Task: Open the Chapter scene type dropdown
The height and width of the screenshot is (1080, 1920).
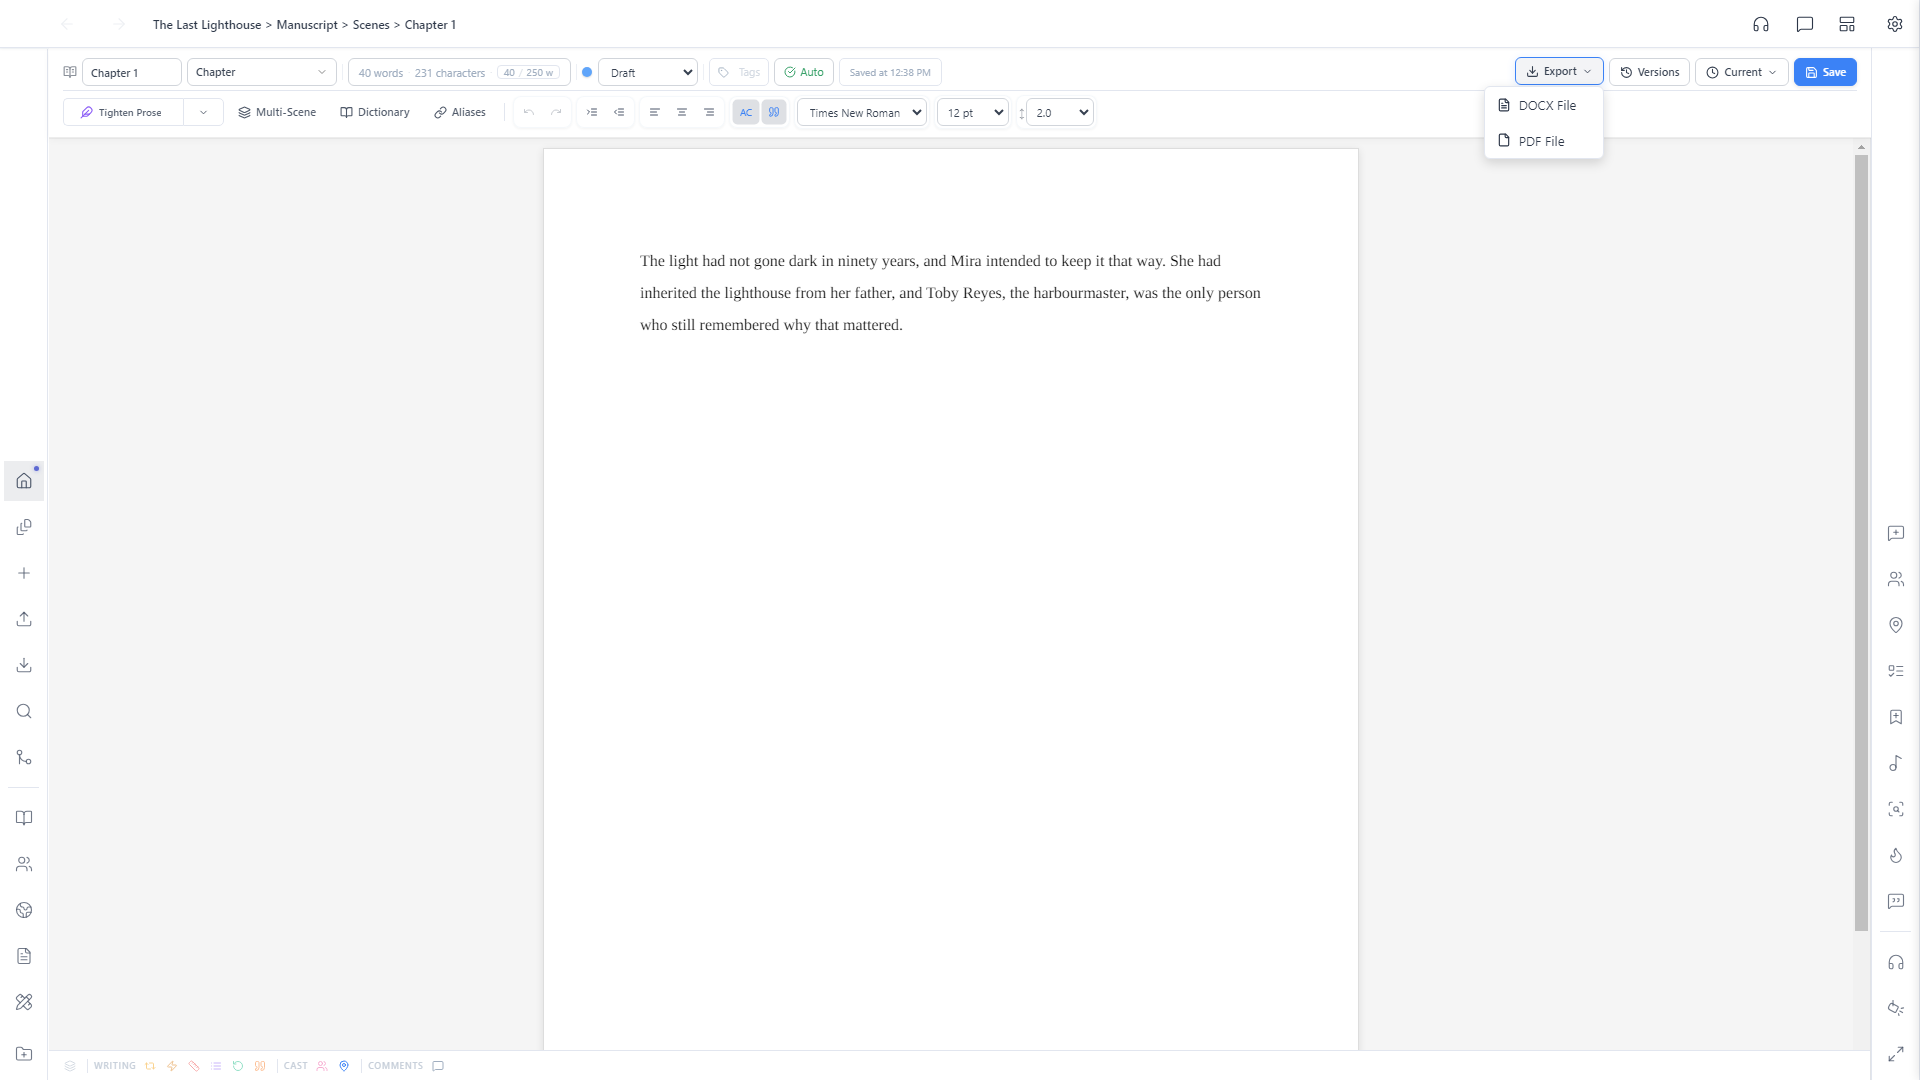Action: [x=262, y=72]
